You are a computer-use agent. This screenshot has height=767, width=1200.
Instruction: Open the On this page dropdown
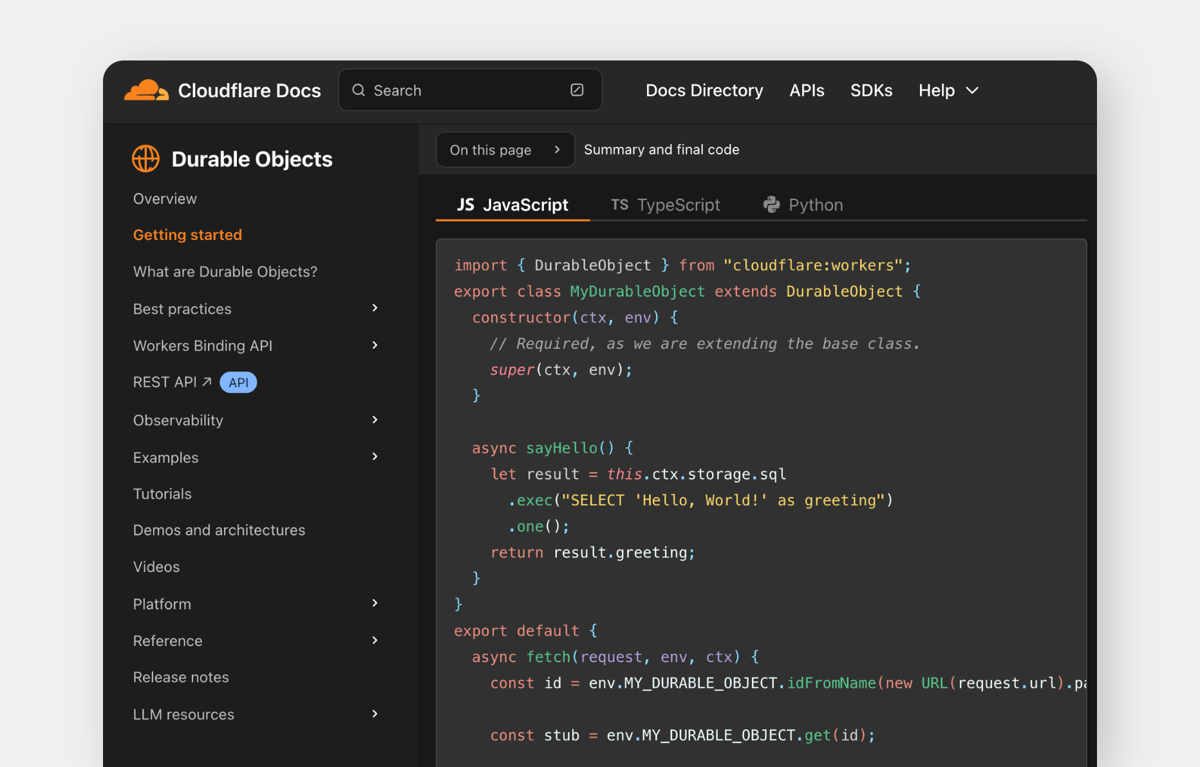[505, 150]
